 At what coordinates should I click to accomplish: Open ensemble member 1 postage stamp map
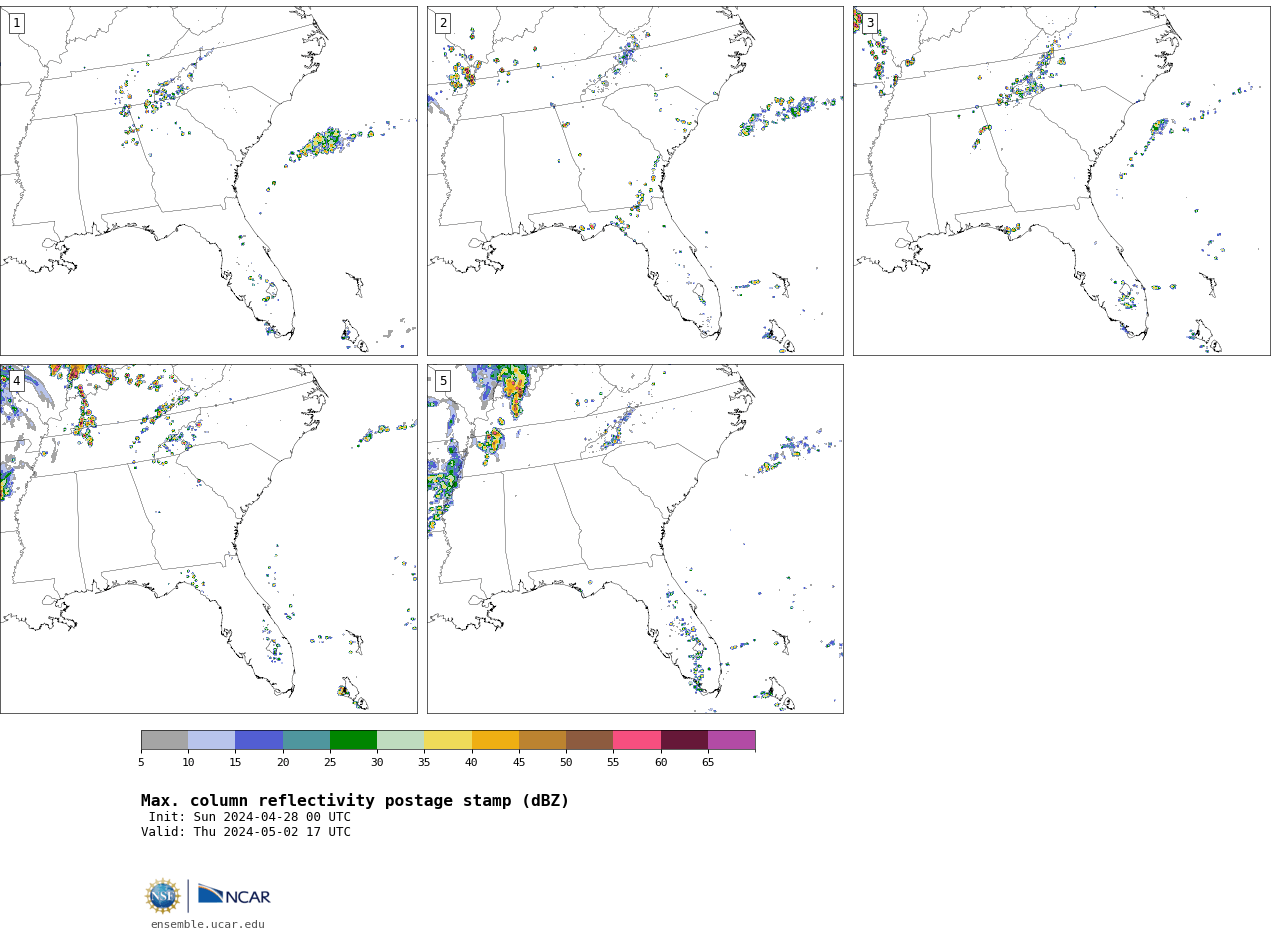(x=208, y=181)
